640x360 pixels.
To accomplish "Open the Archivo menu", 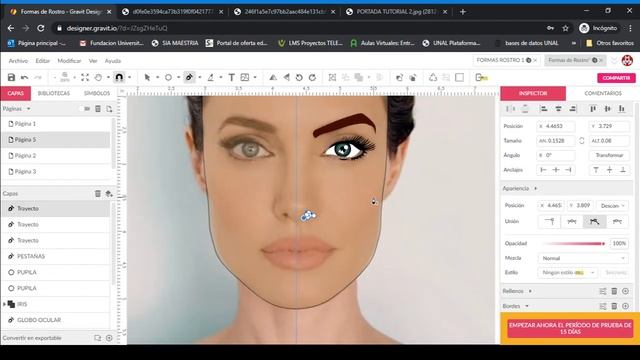I will point(18,61).
